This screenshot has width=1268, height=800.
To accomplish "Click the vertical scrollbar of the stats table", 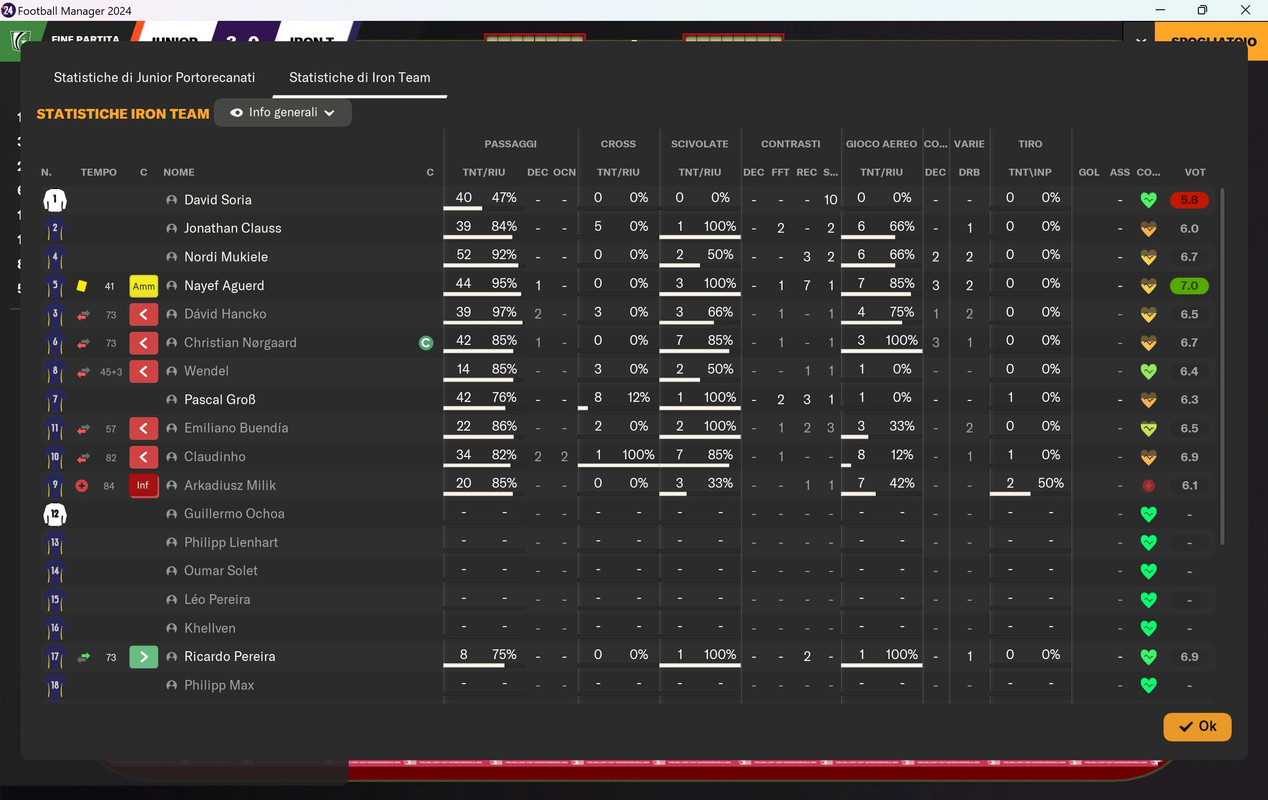I will click(x=1221, y=365).
